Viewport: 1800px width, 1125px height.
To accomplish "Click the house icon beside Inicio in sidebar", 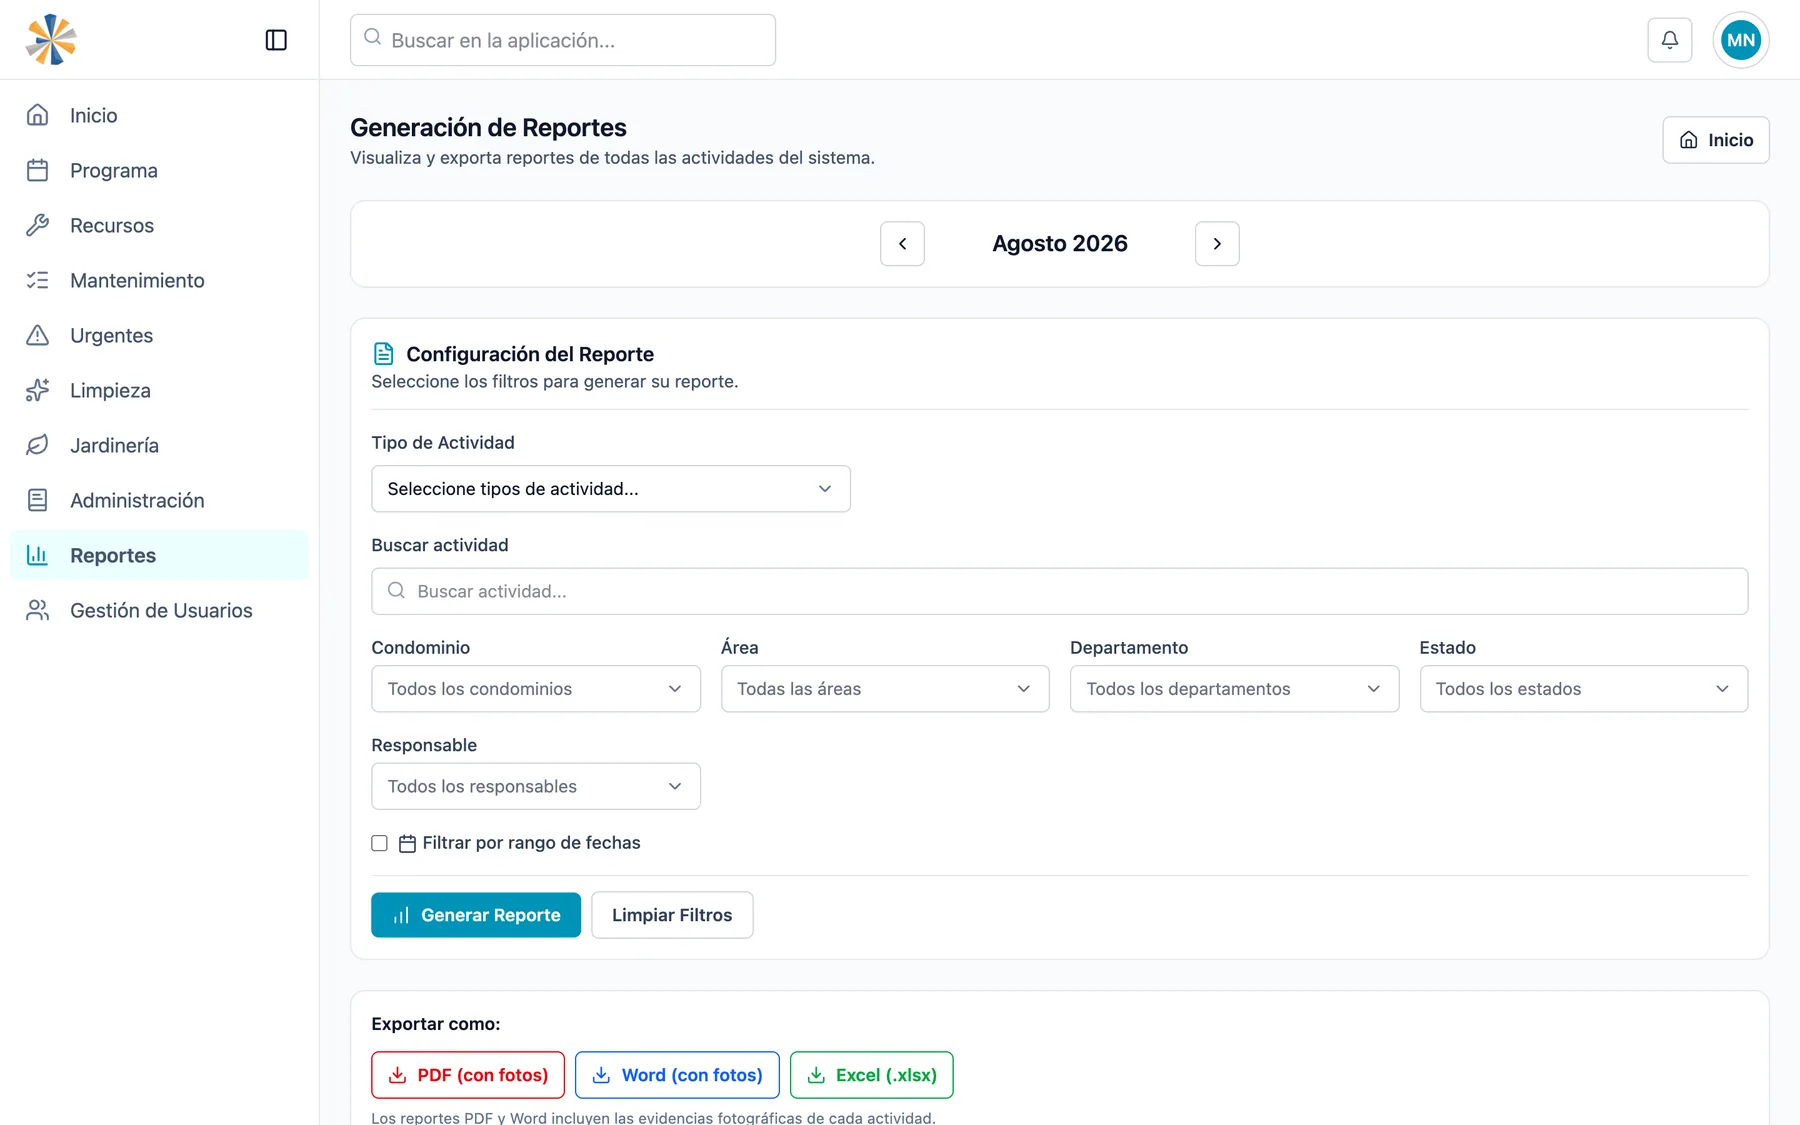I will click(37, 115).
